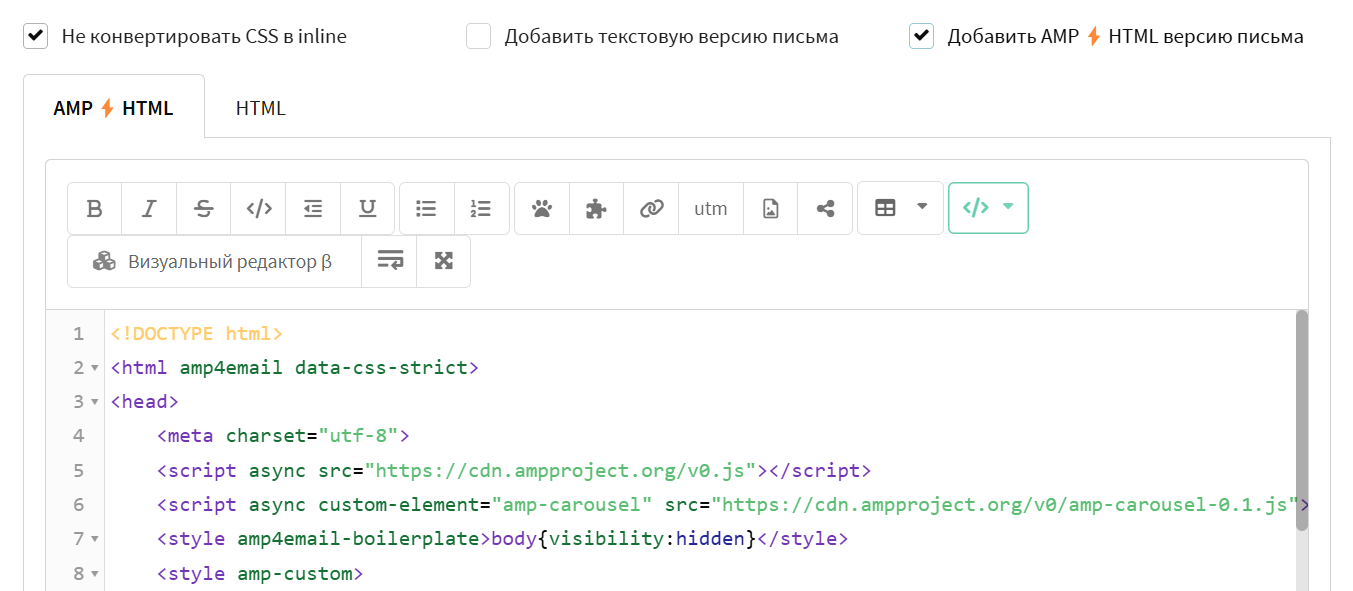Image resolution: width=1353 pixels, height=591 pixels.
Task: Switch to the HTML tab
Action: pos(261,108)
